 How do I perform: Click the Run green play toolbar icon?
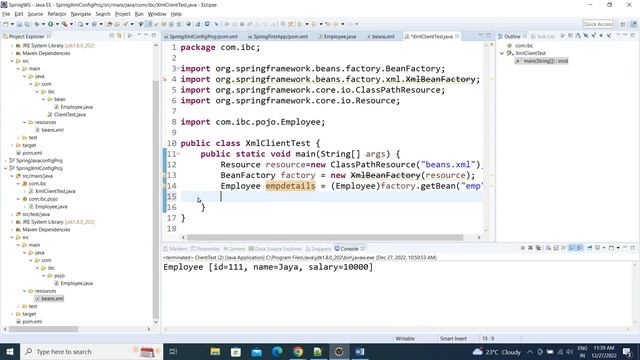(51, 24)
